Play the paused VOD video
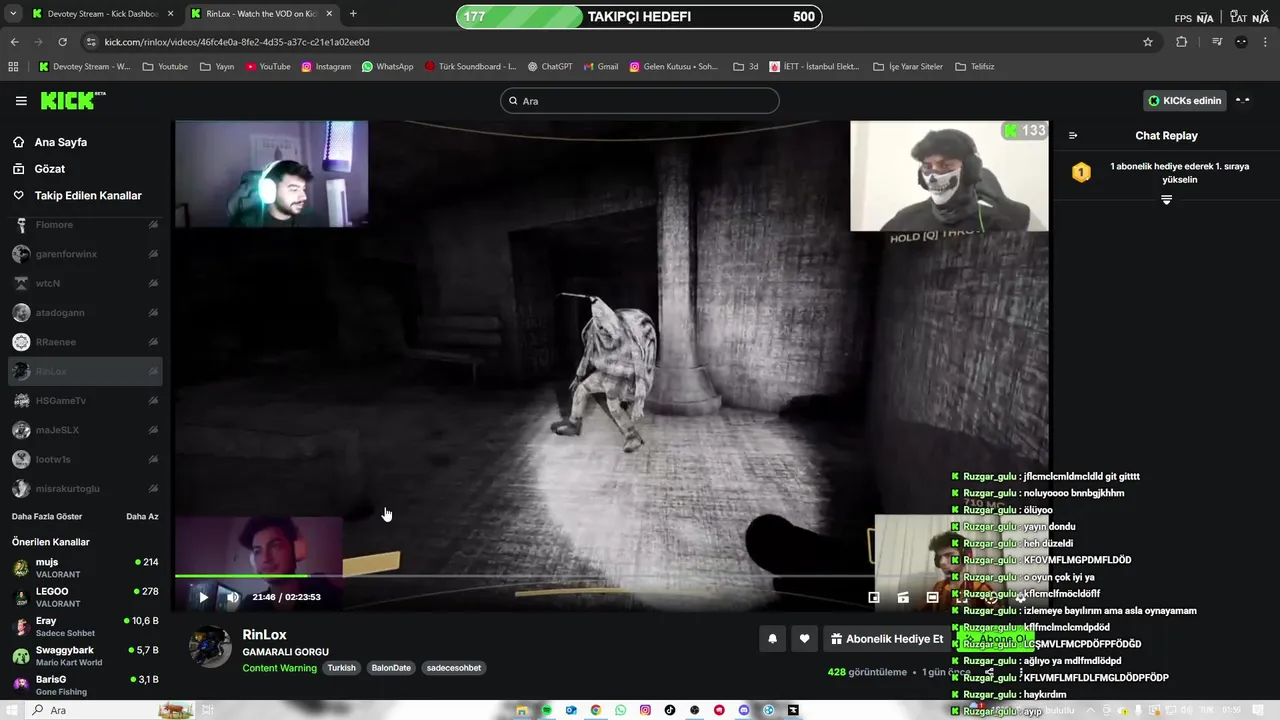Screen dimensions: 1280x720 point(203,597)
